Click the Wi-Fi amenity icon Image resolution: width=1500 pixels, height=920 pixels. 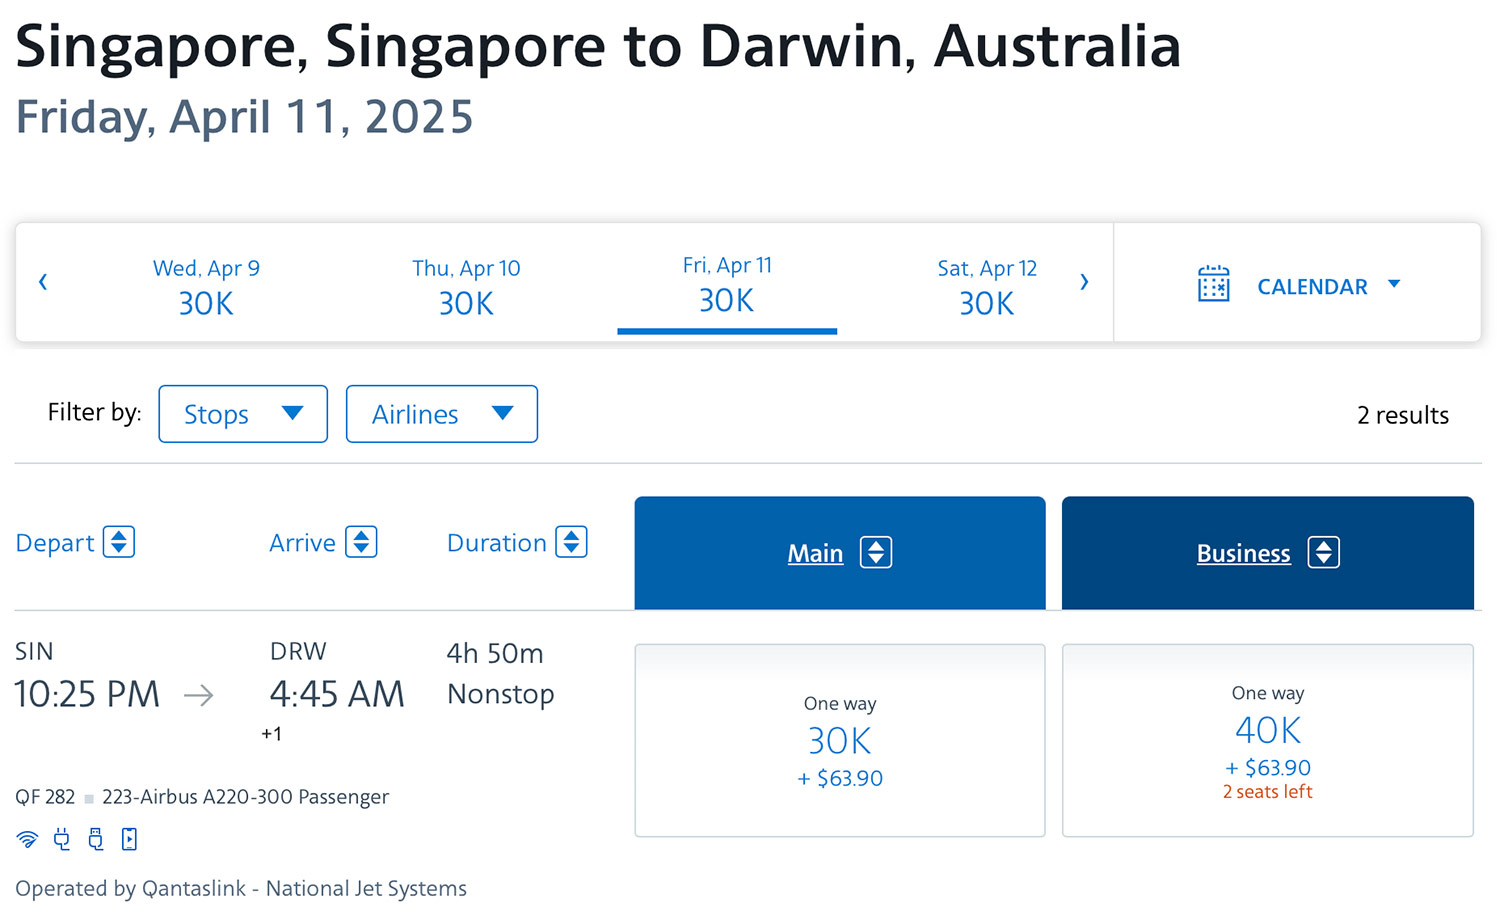[27, 839]
